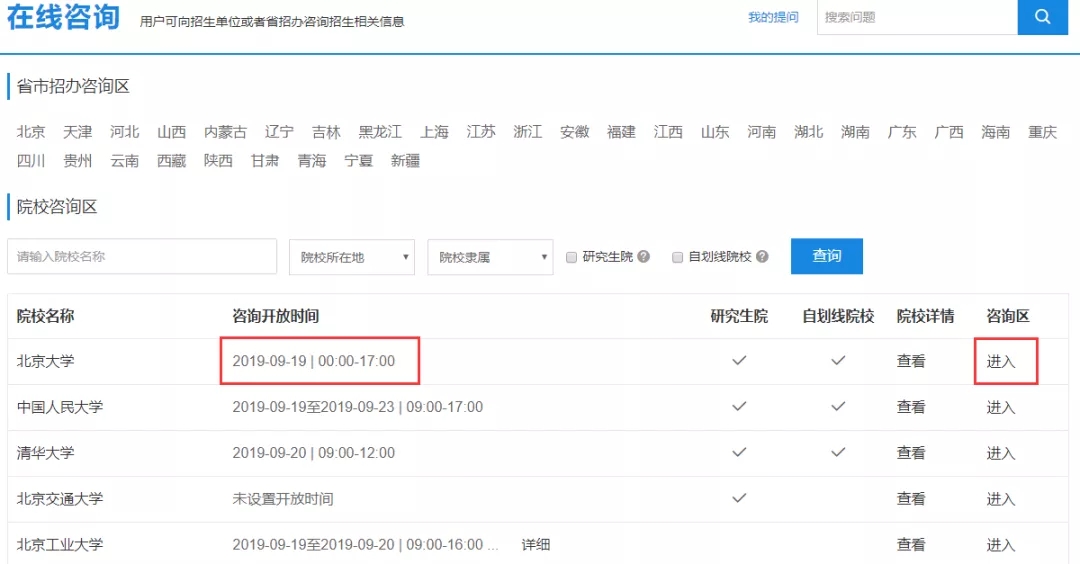The image size is (1080, 564).
Task: Click the 查询 button
Action: 826,256
